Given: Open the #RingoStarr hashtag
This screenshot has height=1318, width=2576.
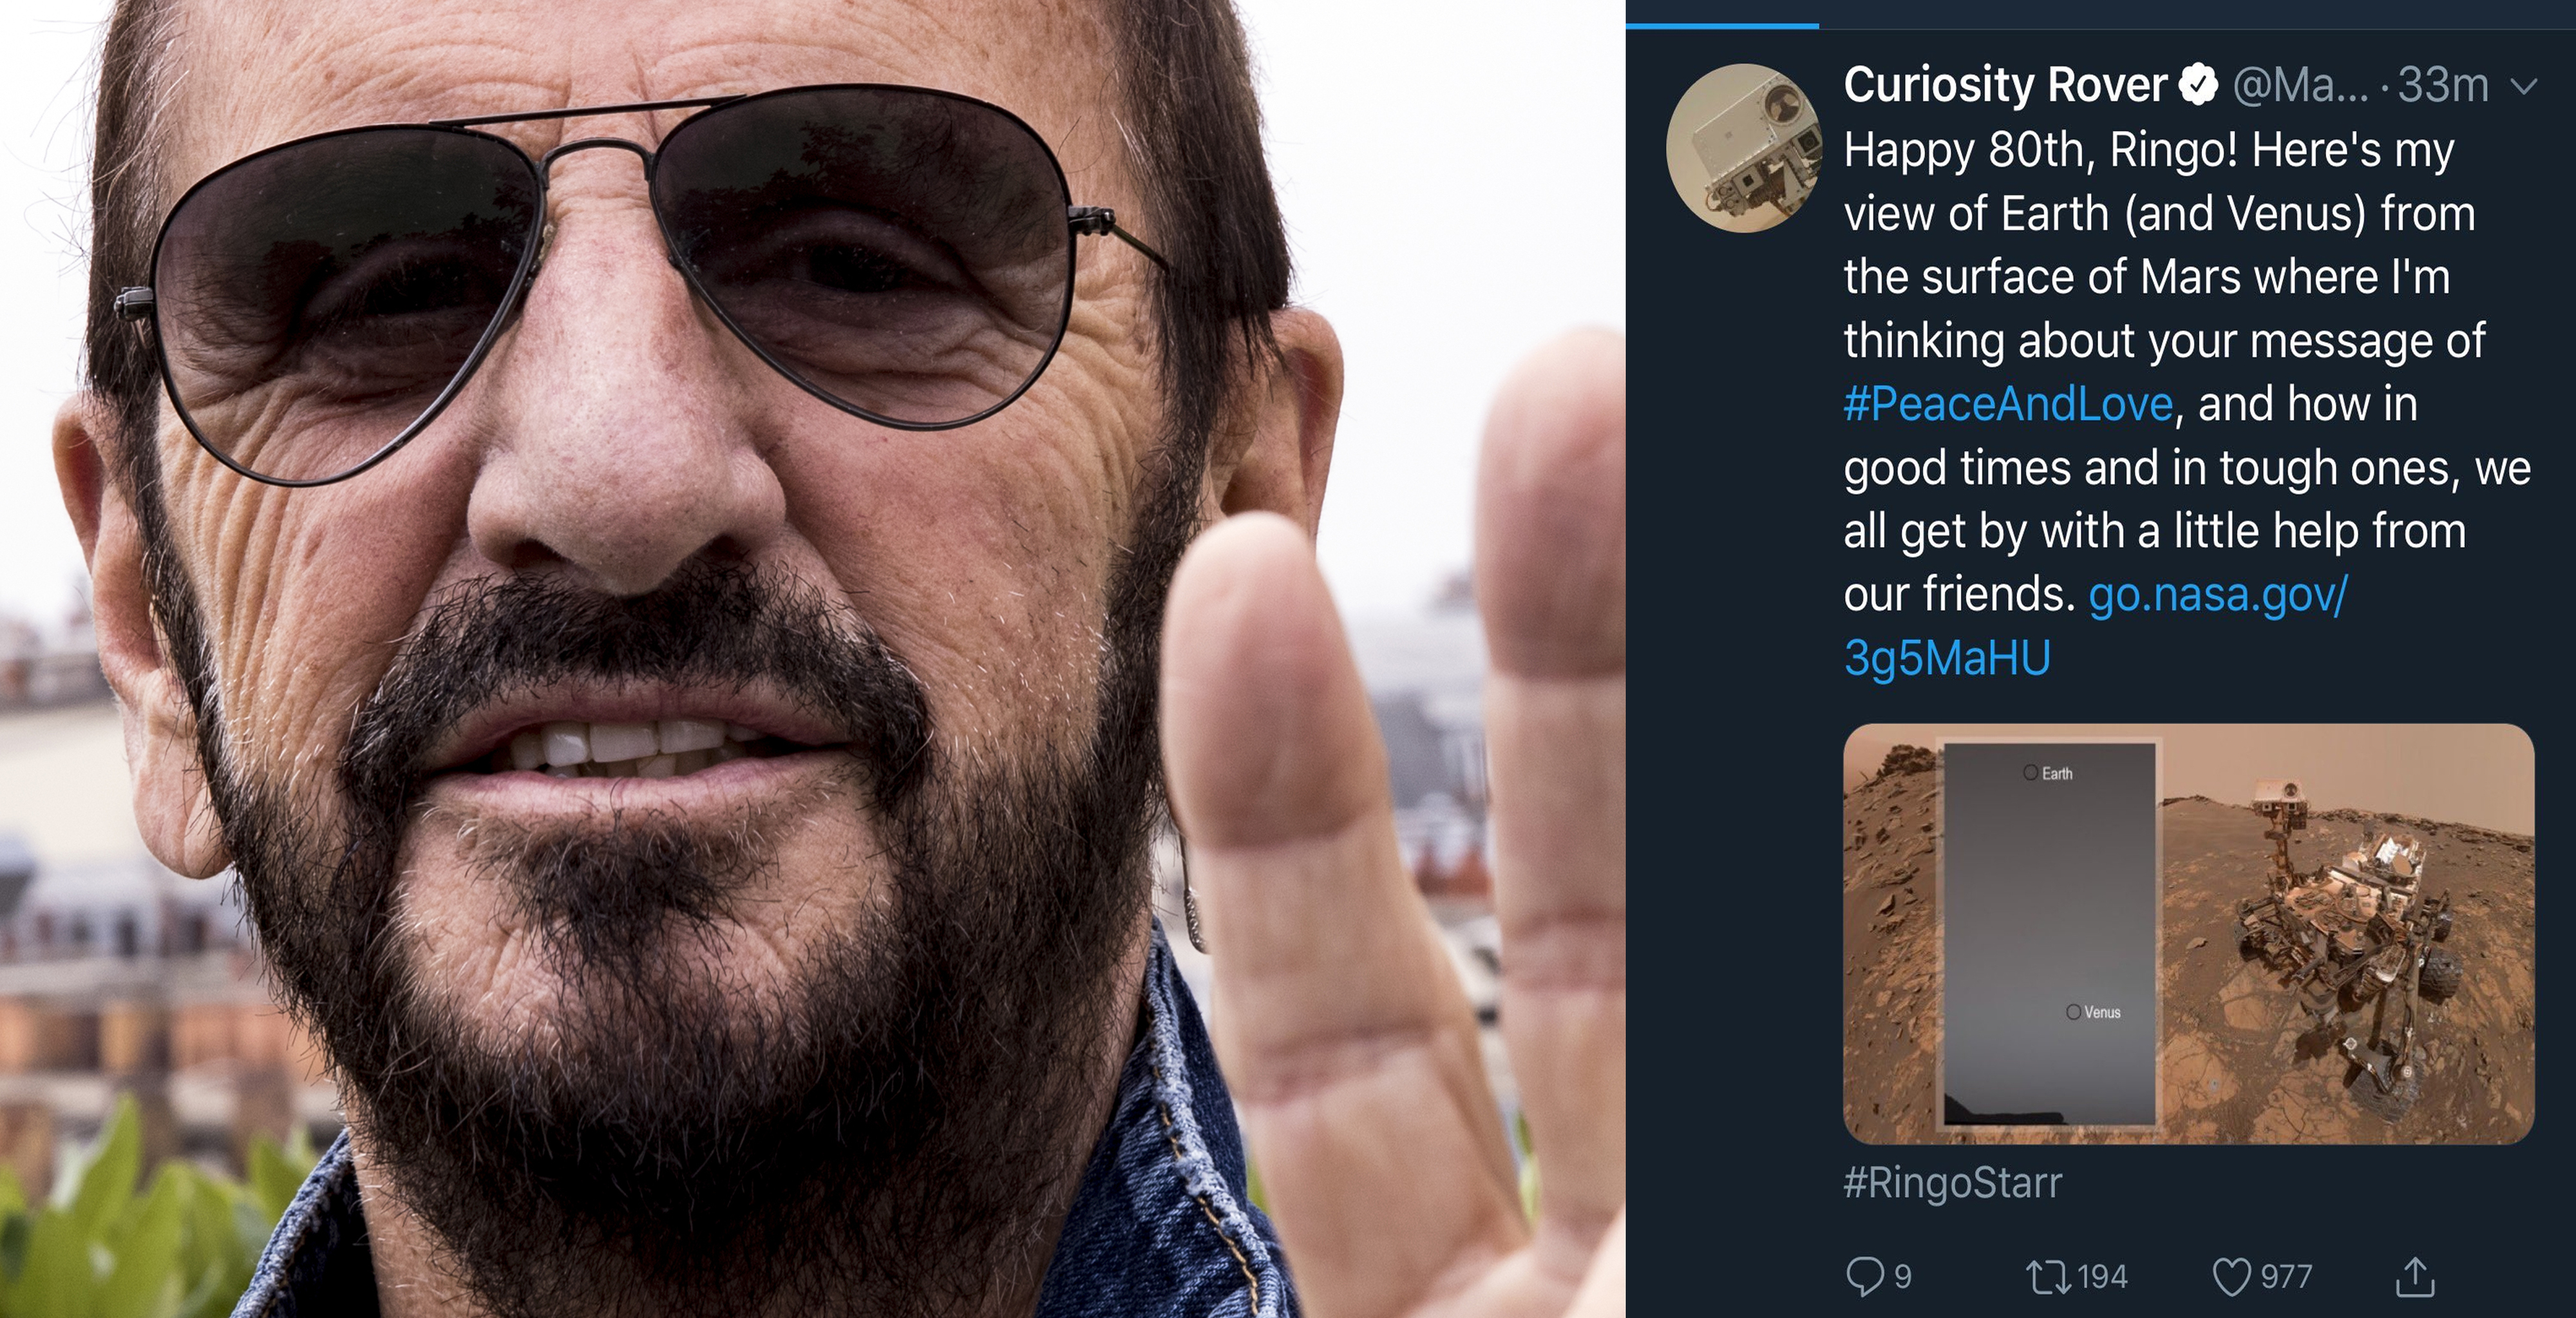Looking at the screenshot, I should pos(1952,1183).
